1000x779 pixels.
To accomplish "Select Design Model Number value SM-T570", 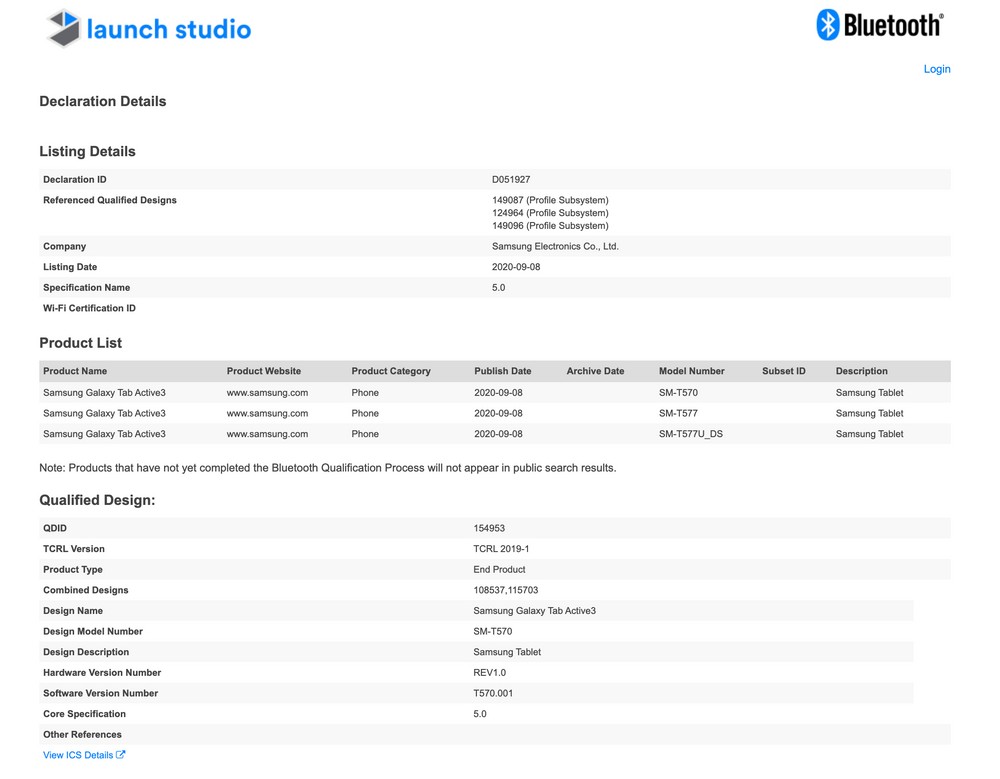I will pyautogui.click(x=492, y=631).
